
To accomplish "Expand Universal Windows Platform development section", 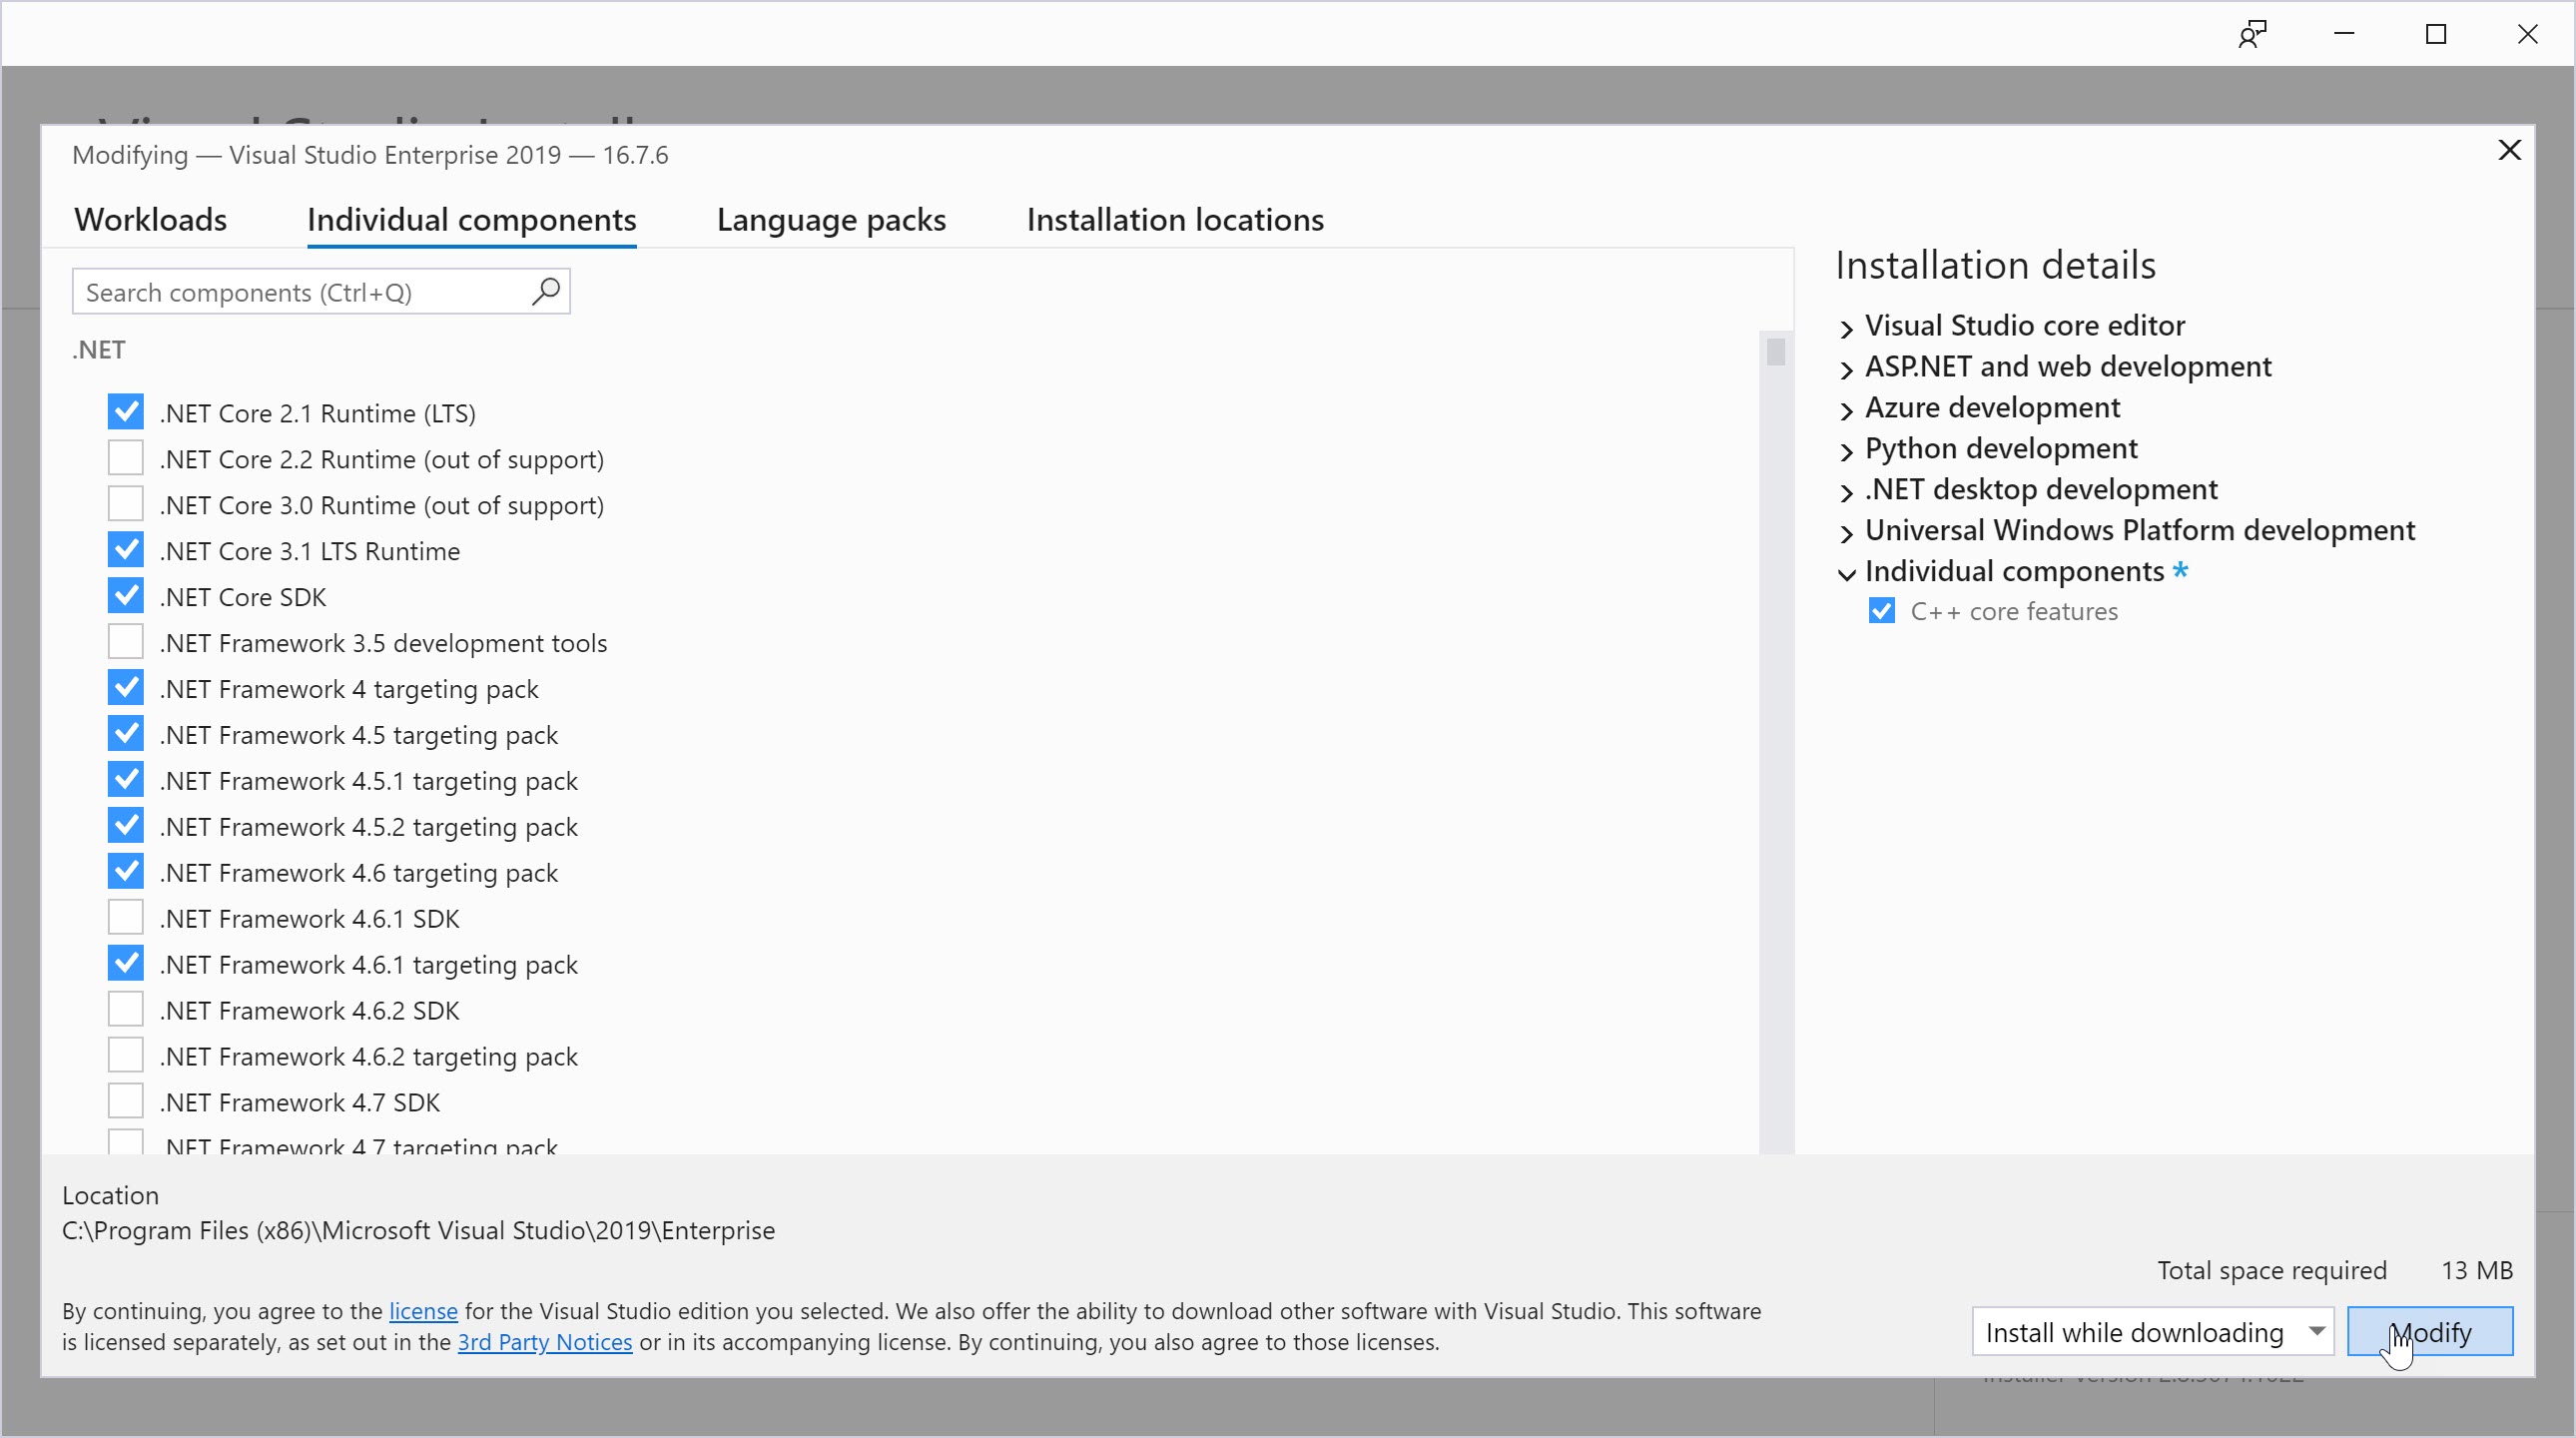I will coord(1845,530).
